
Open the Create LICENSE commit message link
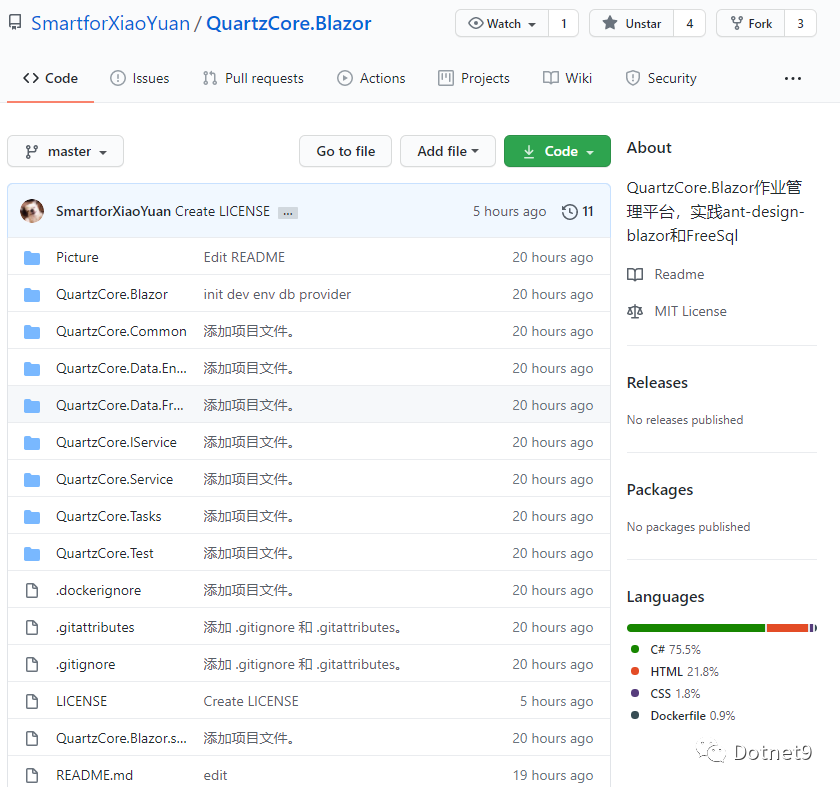(222, 212)
